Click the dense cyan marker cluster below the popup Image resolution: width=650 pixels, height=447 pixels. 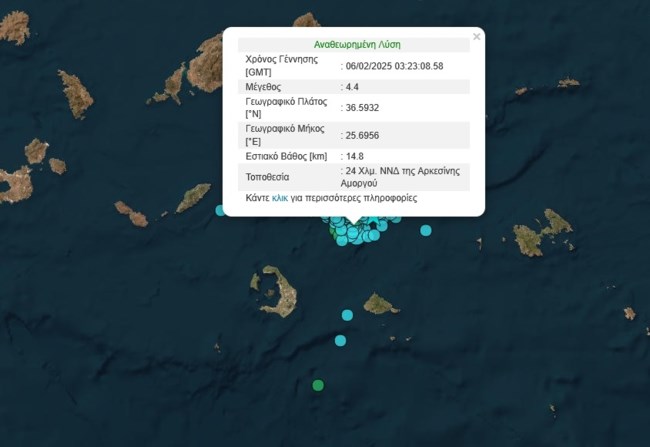[x=357, y=232]
